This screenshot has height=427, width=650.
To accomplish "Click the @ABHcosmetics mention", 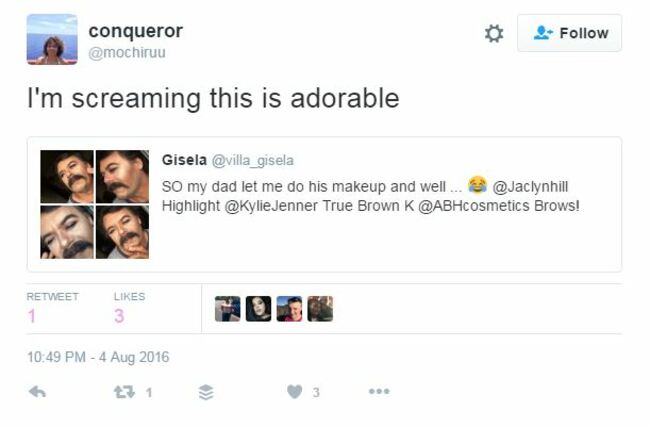I will 473,206.
